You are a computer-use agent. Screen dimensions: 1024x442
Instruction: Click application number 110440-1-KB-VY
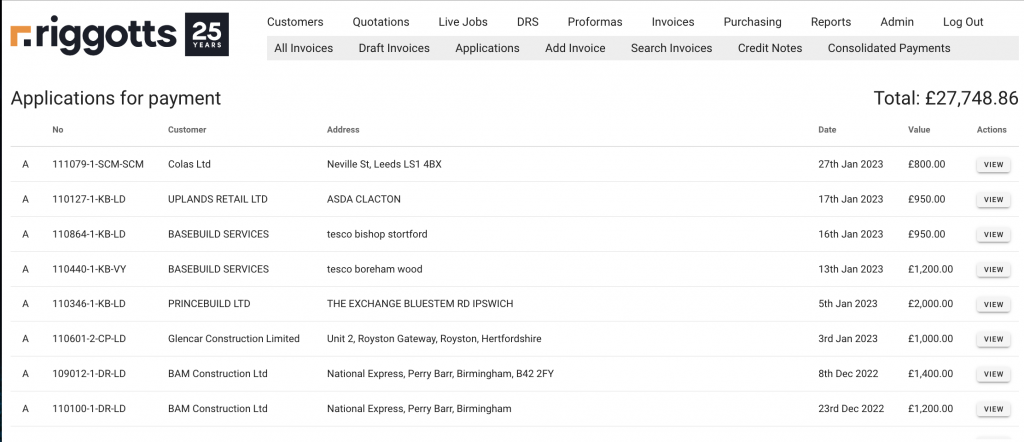[x=89, y=269]
